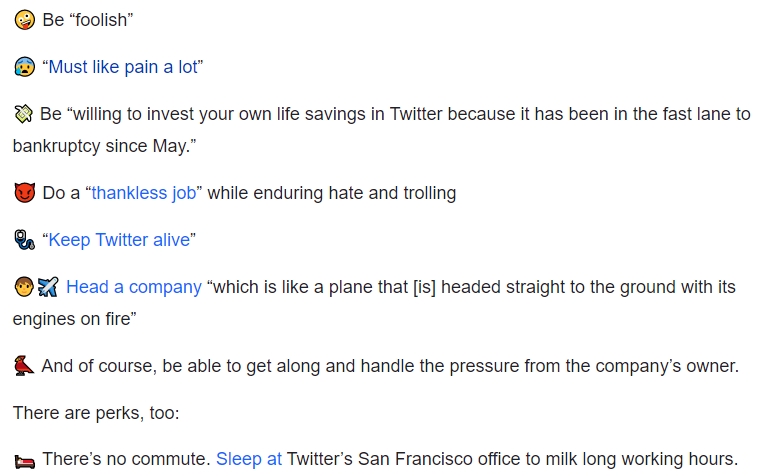Screen dimensions: 761x476
Task: Click the flying money emoji
Action: pyautogui.click(x=23, y=114)
